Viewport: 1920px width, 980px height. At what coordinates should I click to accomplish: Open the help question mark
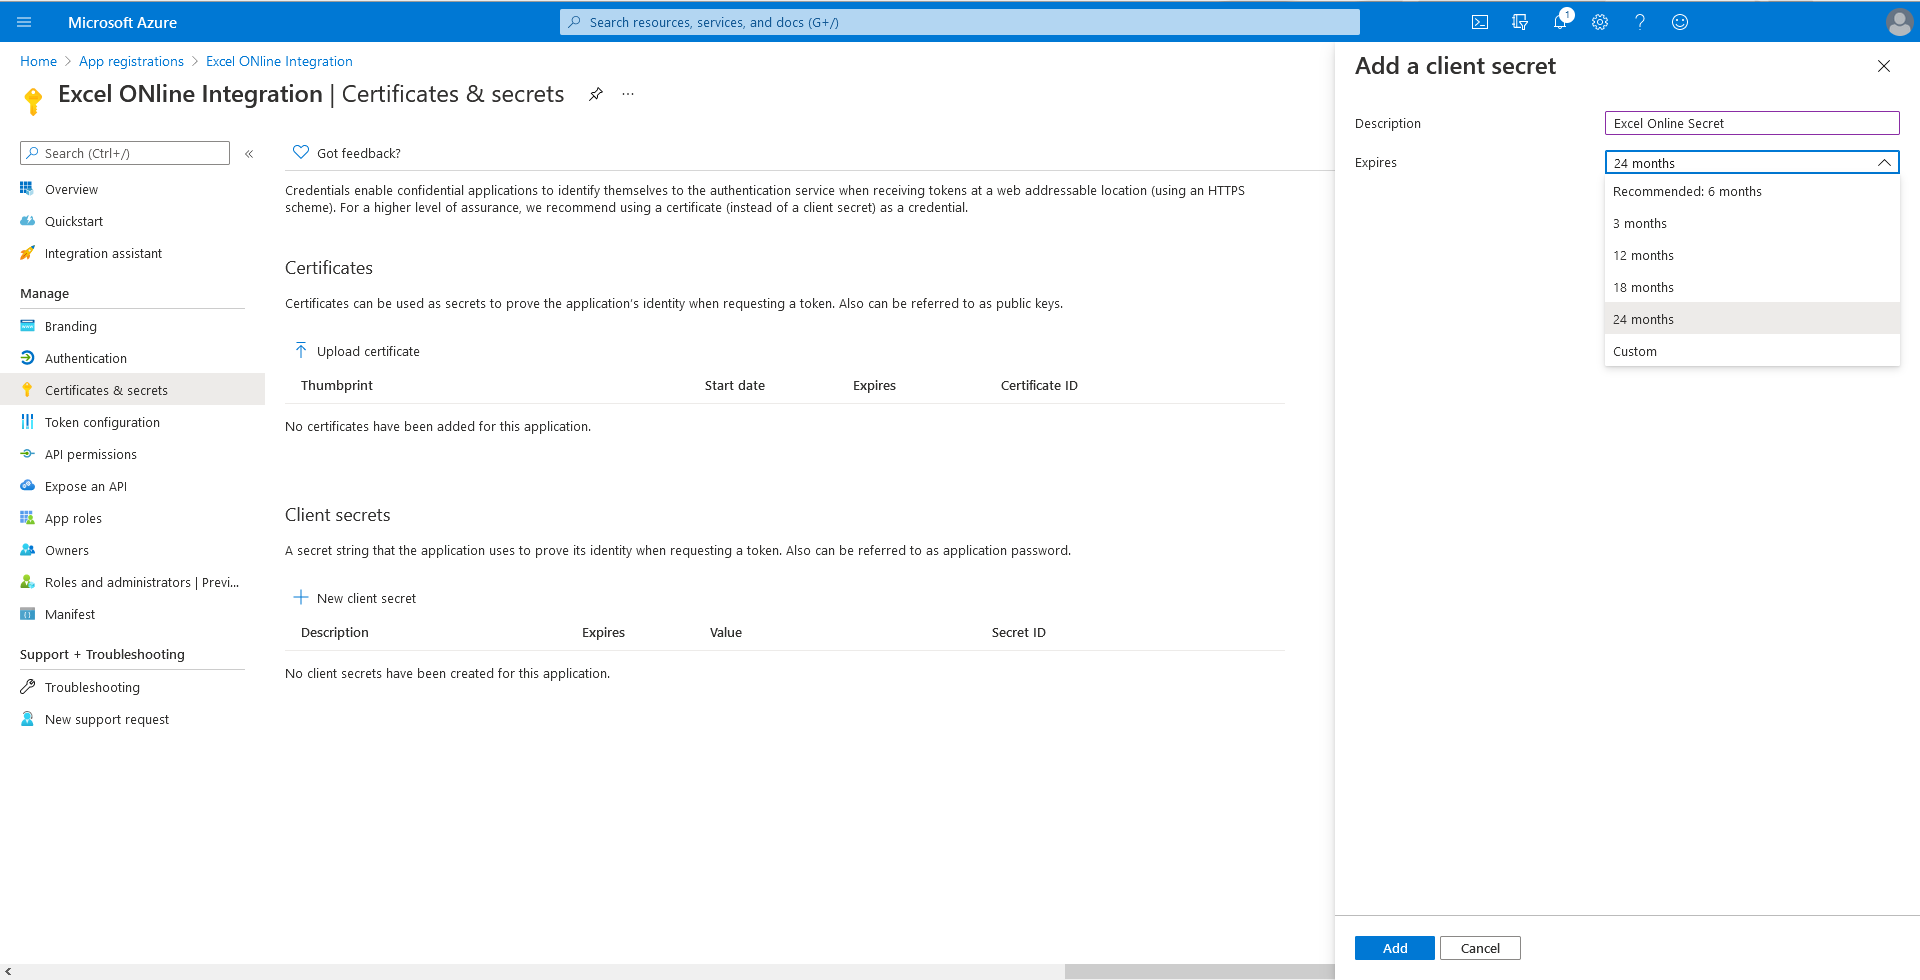click(1640, 22)
